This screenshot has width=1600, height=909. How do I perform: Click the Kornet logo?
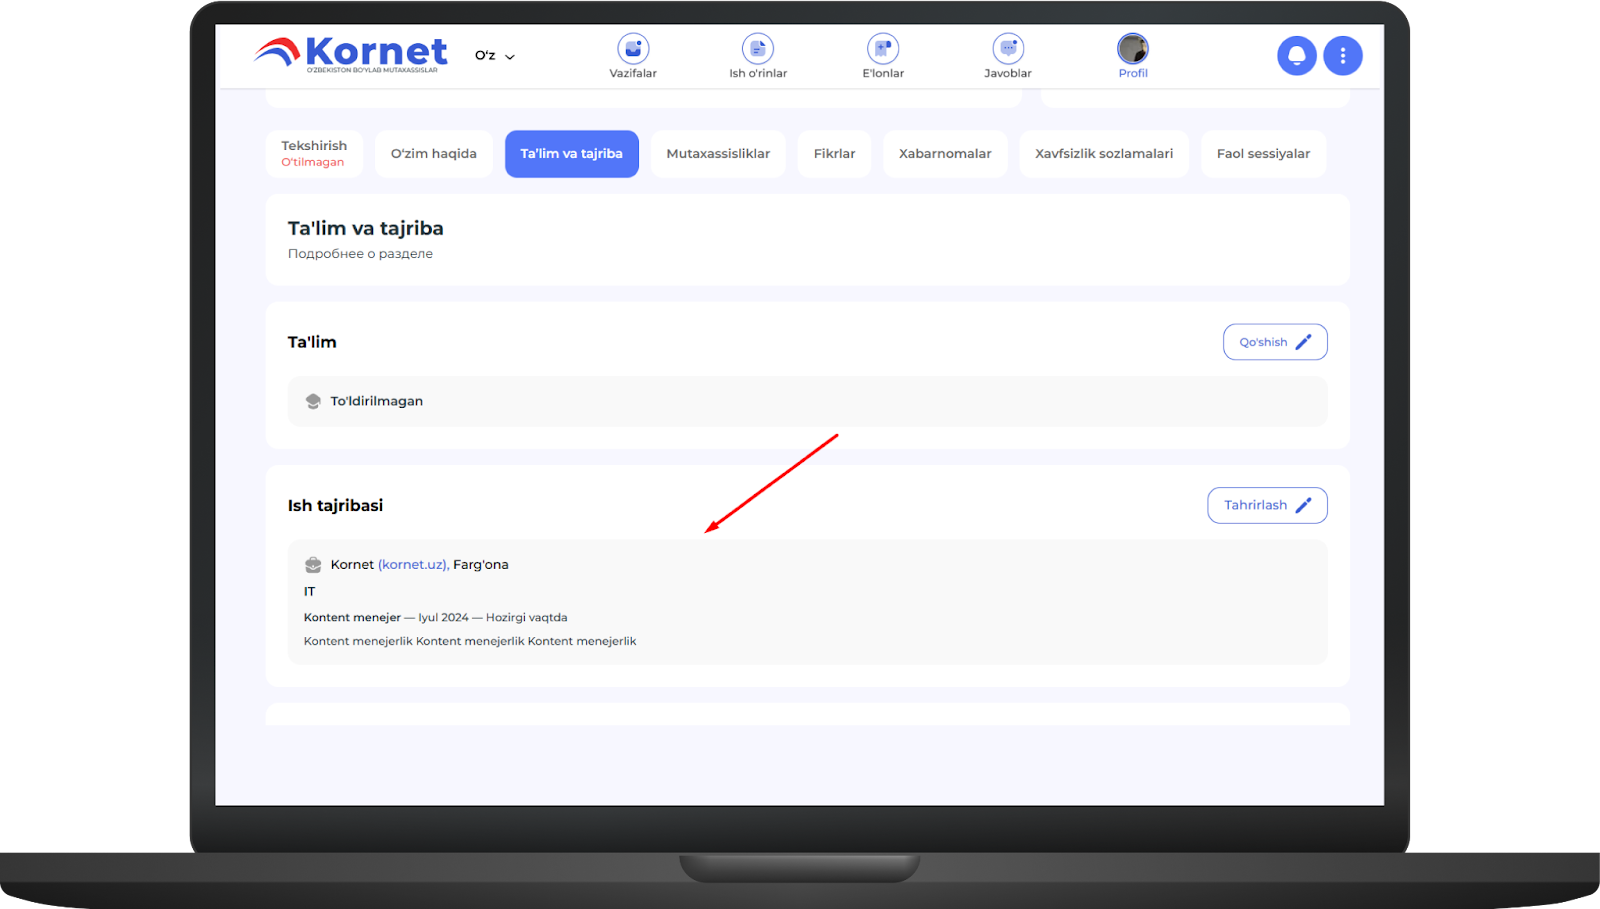point(351,53)
